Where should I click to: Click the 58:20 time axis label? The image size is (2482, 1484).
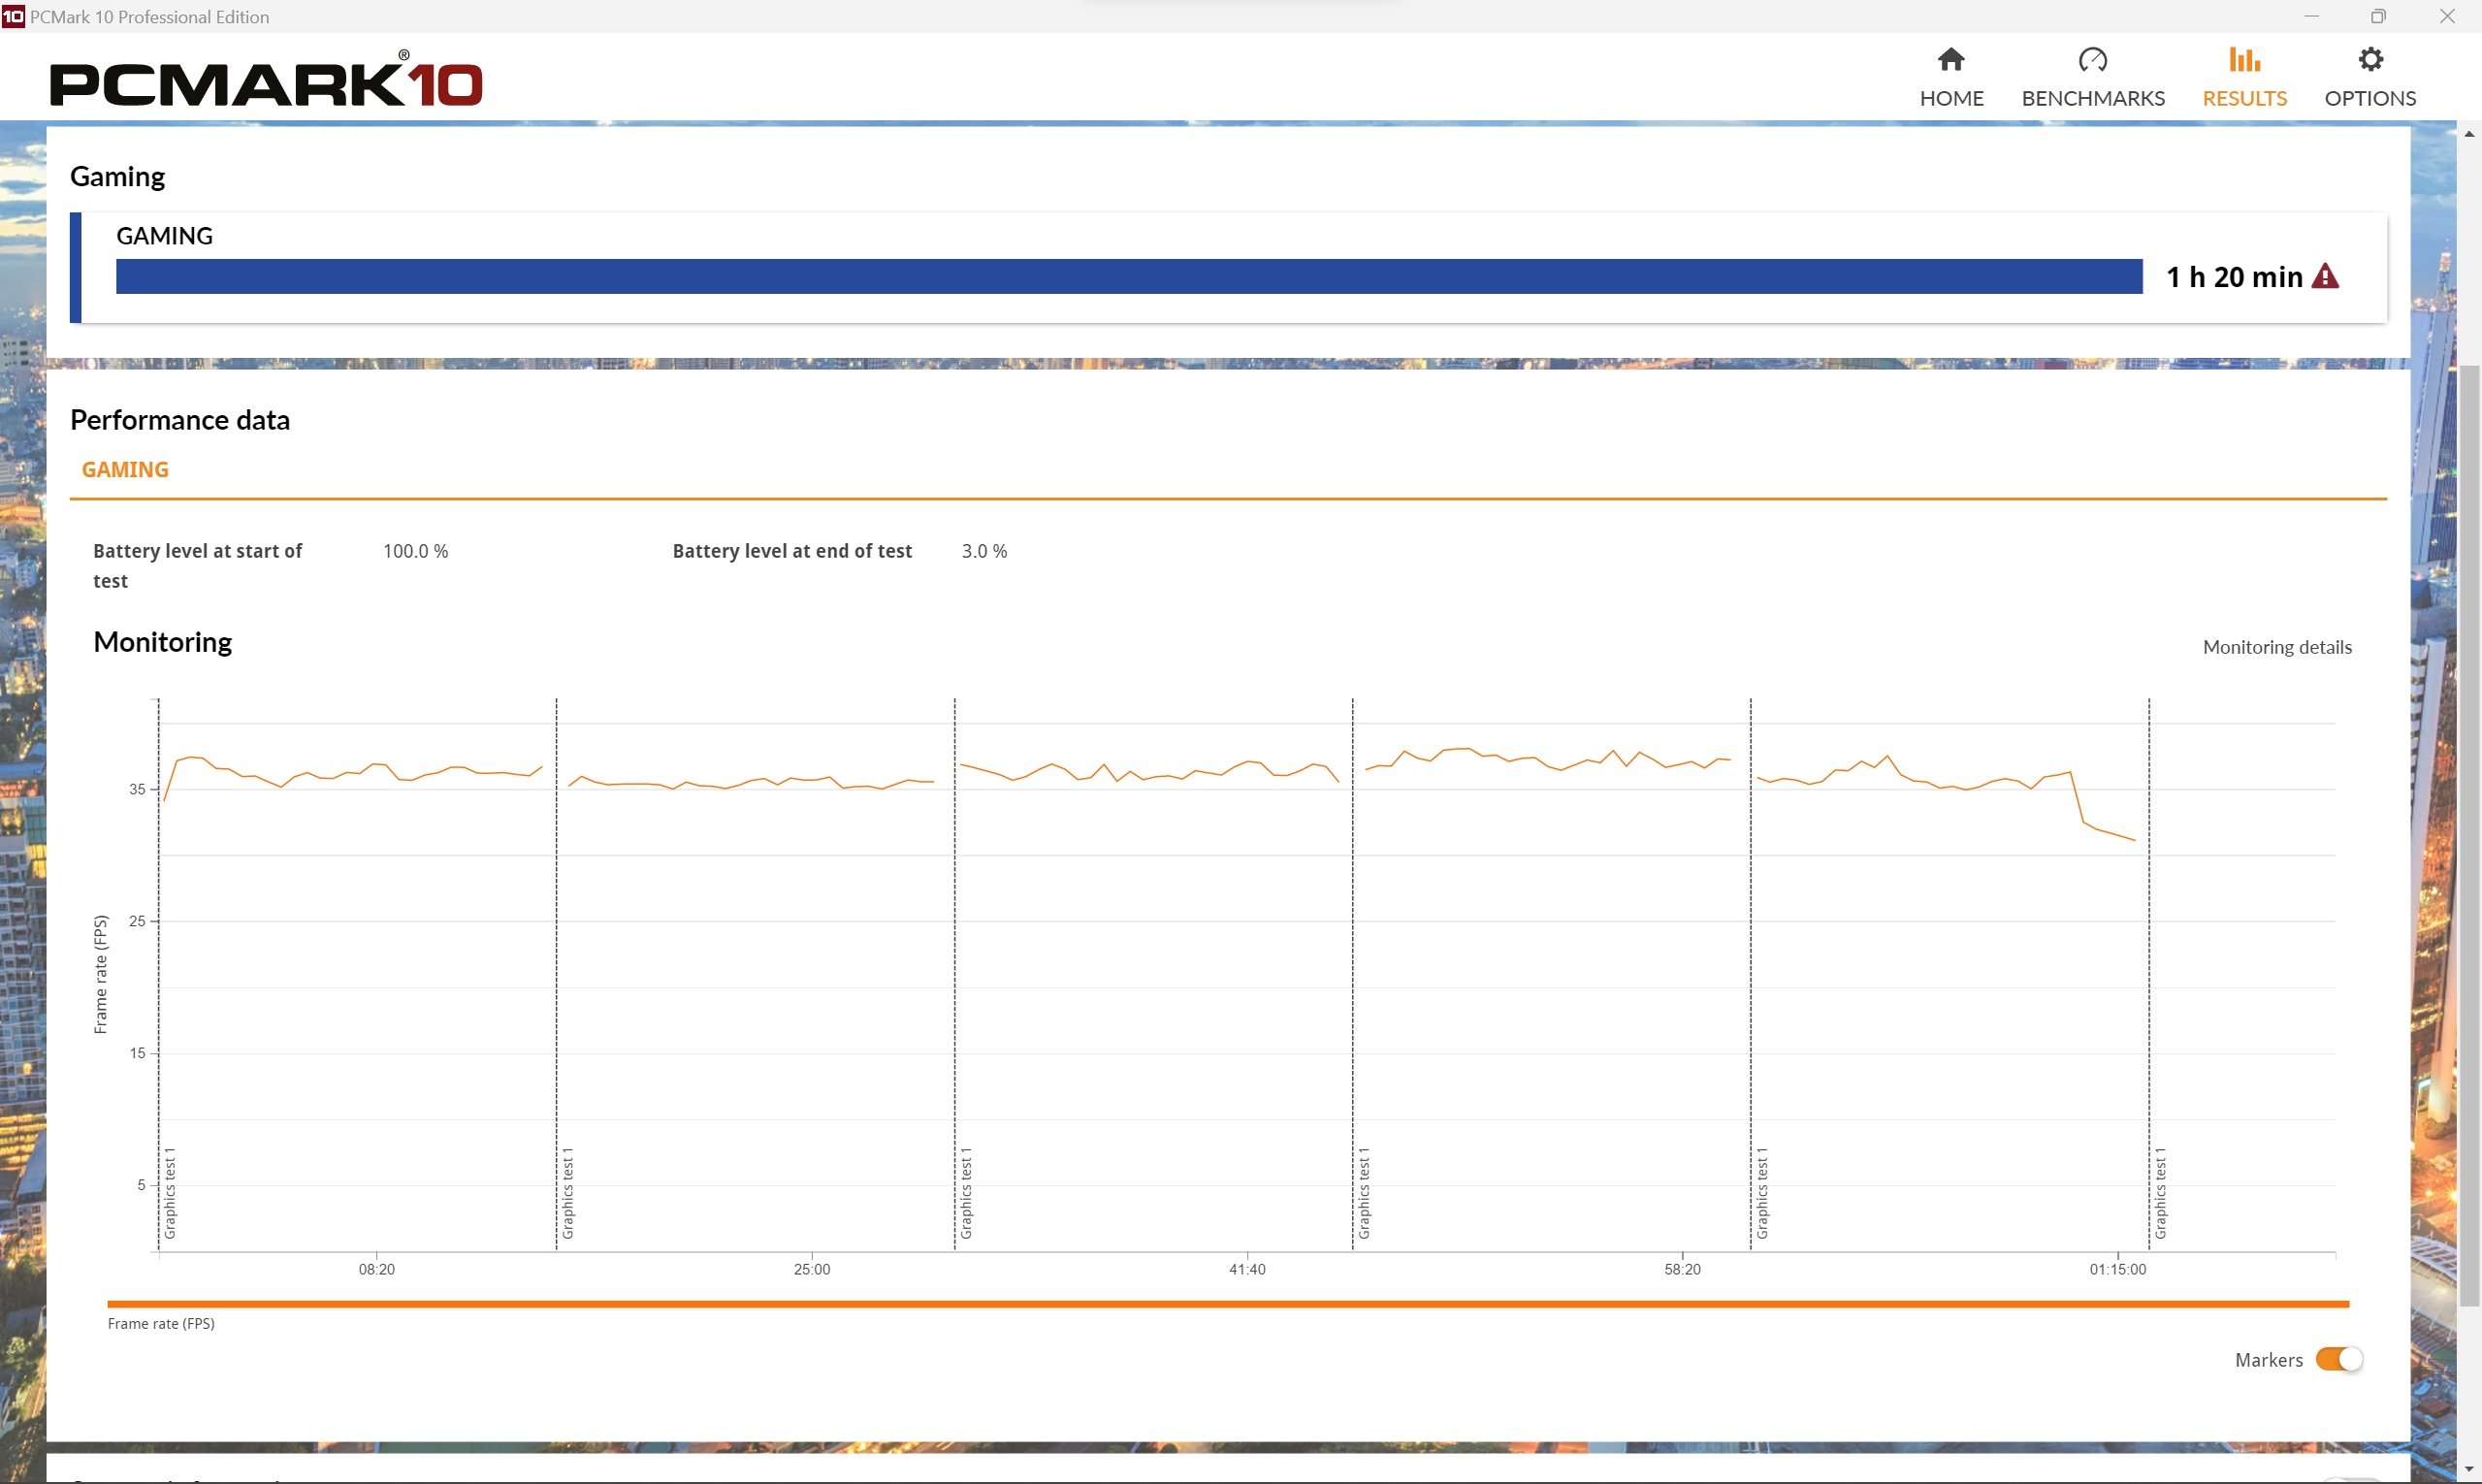pos(1682,1269)
